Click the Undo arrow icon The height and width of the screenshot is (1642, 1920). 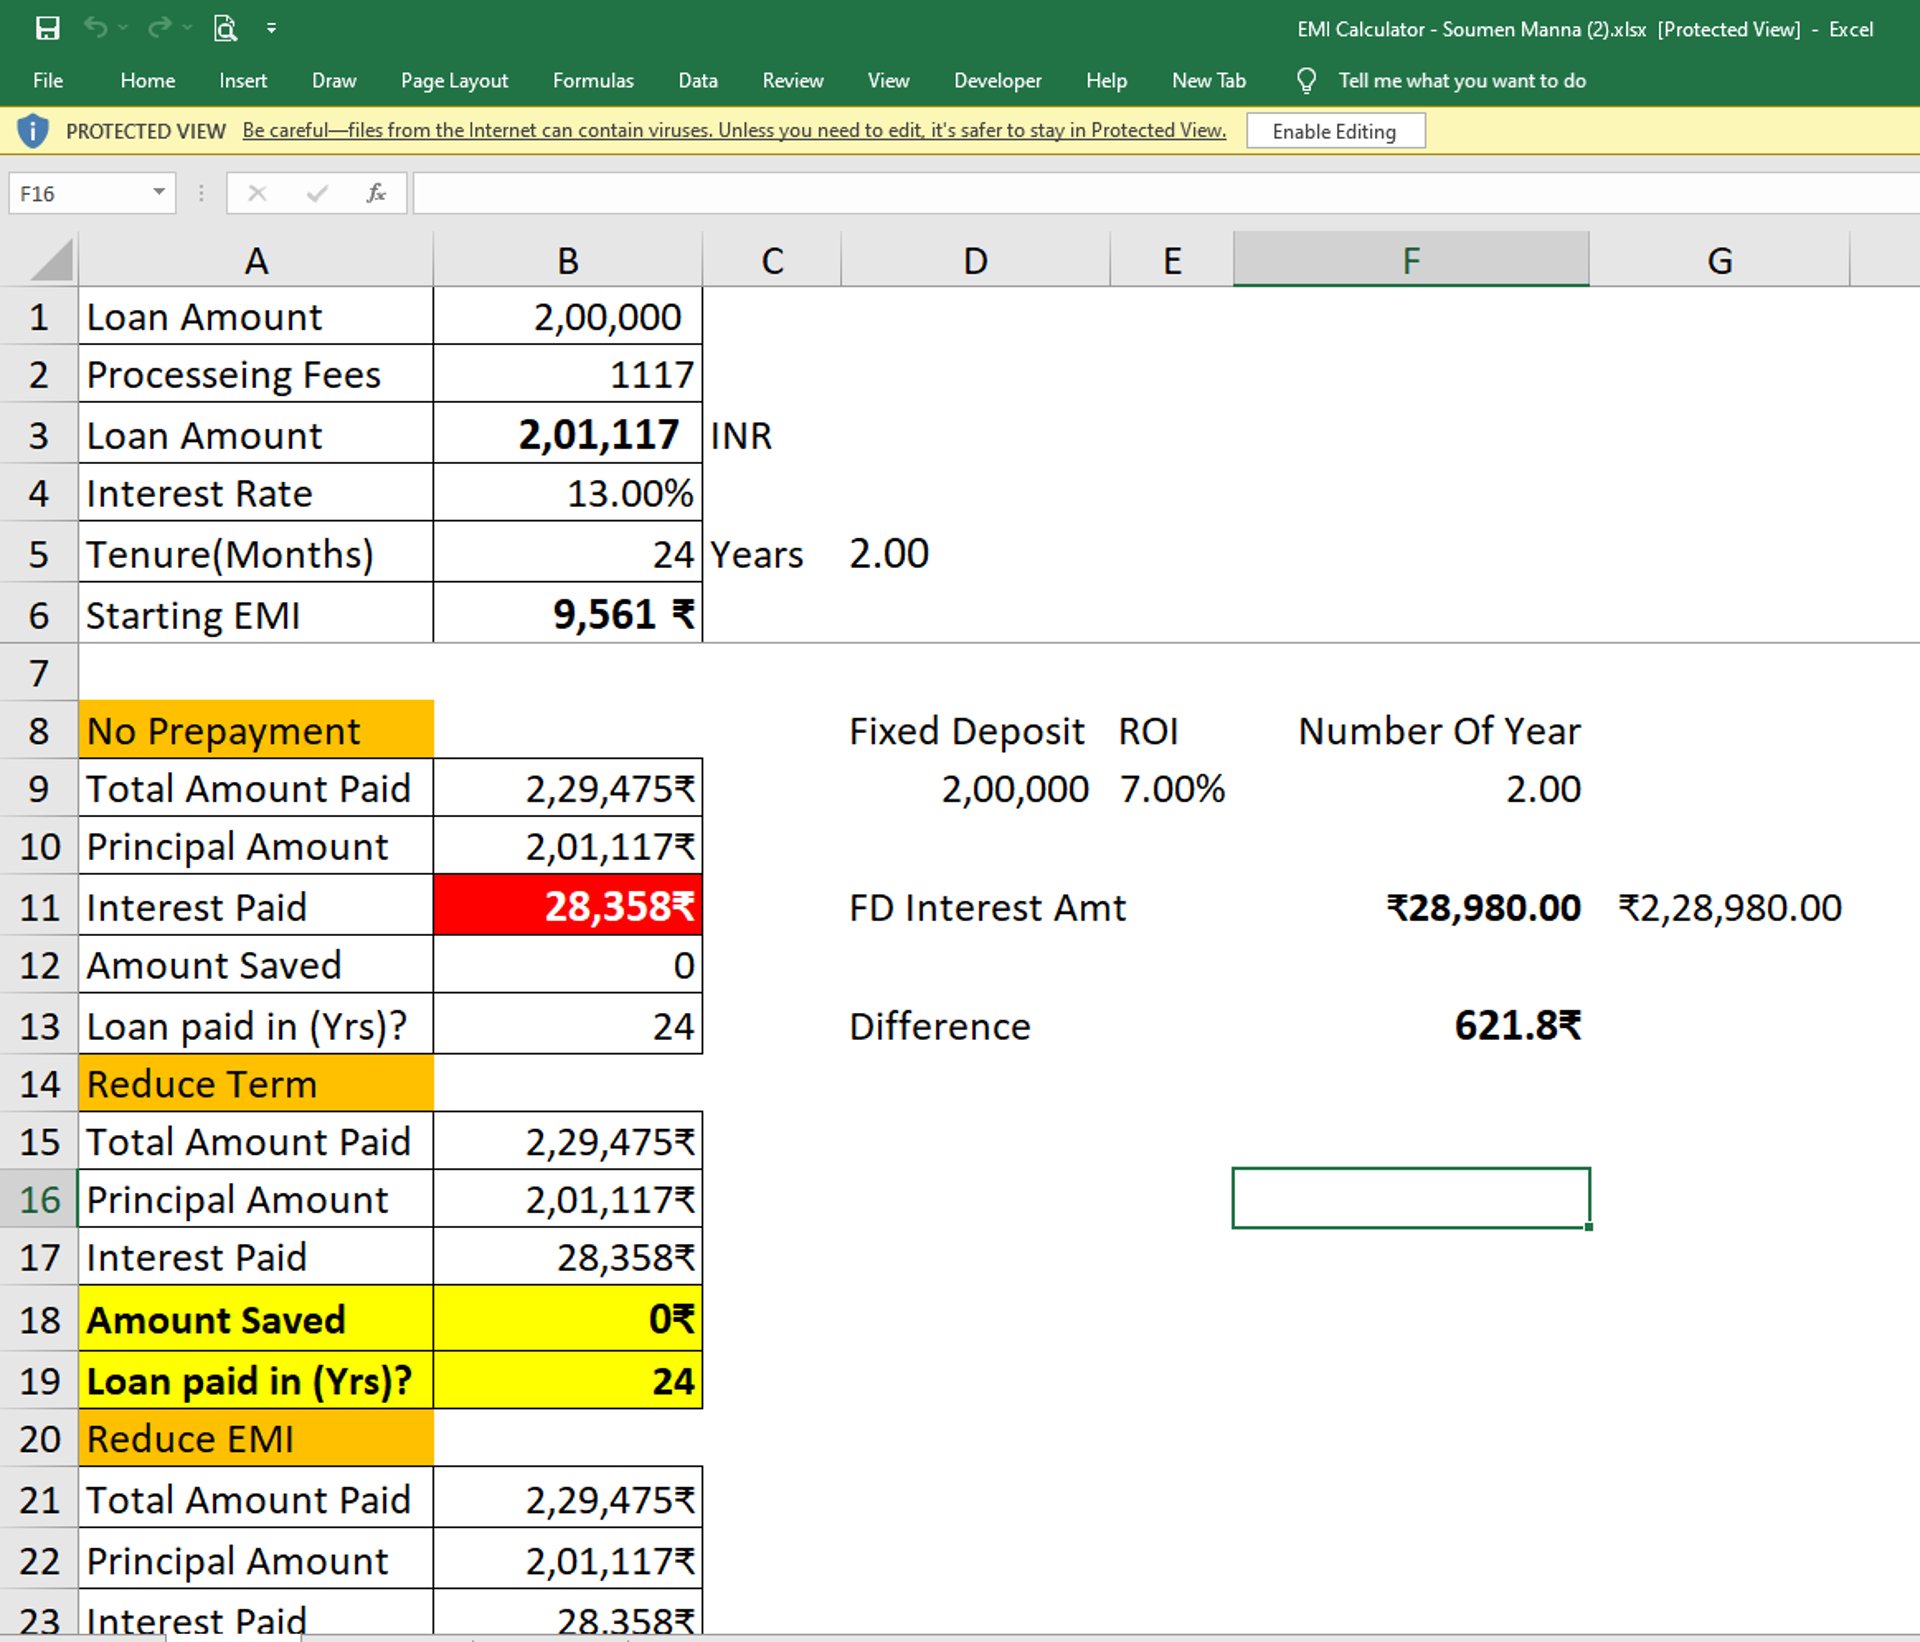click(x=95, y=28)
